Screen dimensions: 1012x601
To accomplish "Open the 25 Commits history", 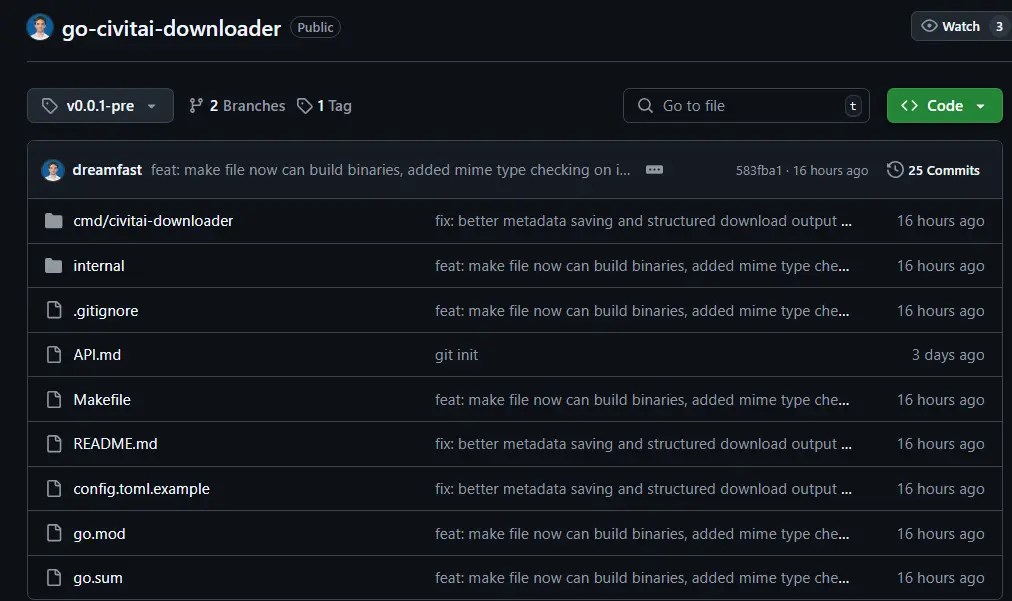I will (934, 170).
